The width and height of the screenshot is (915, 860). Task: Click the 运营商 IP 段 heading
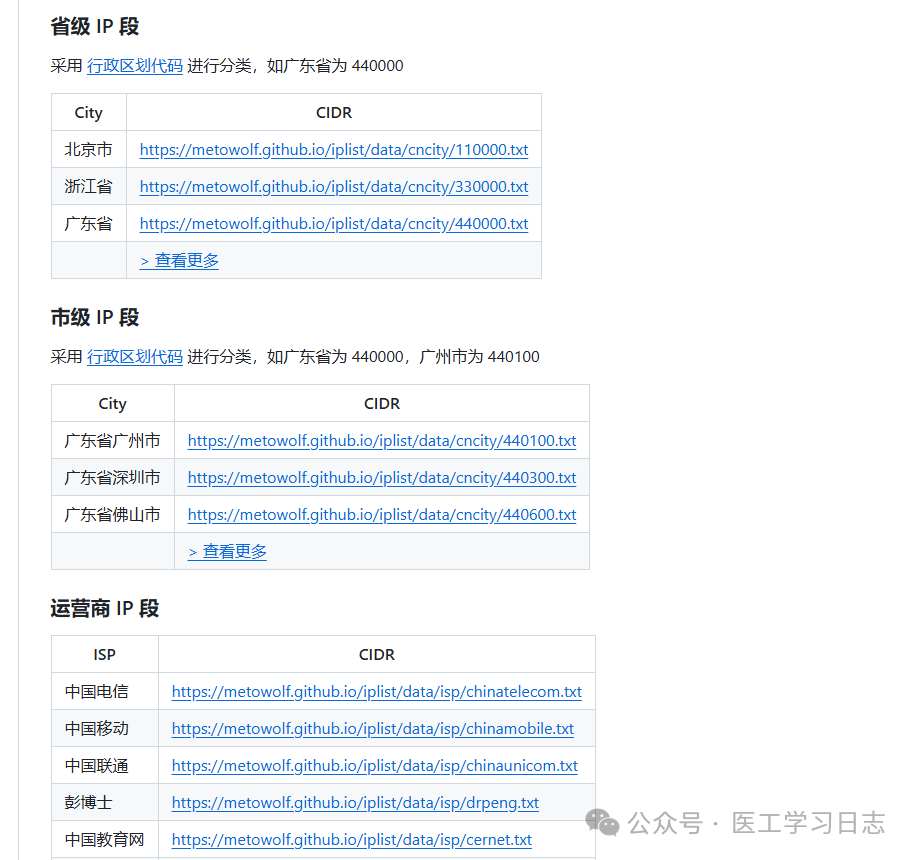click(x=104, y=609)
